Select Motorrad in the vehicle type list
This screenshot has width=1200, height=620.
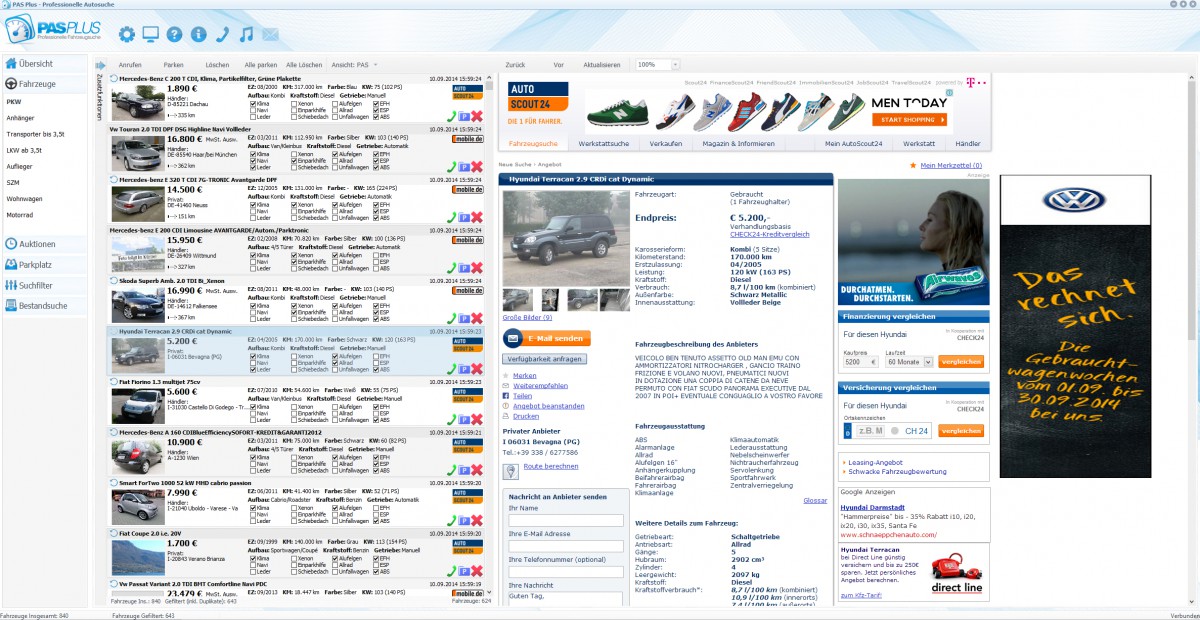click(21, 214)
